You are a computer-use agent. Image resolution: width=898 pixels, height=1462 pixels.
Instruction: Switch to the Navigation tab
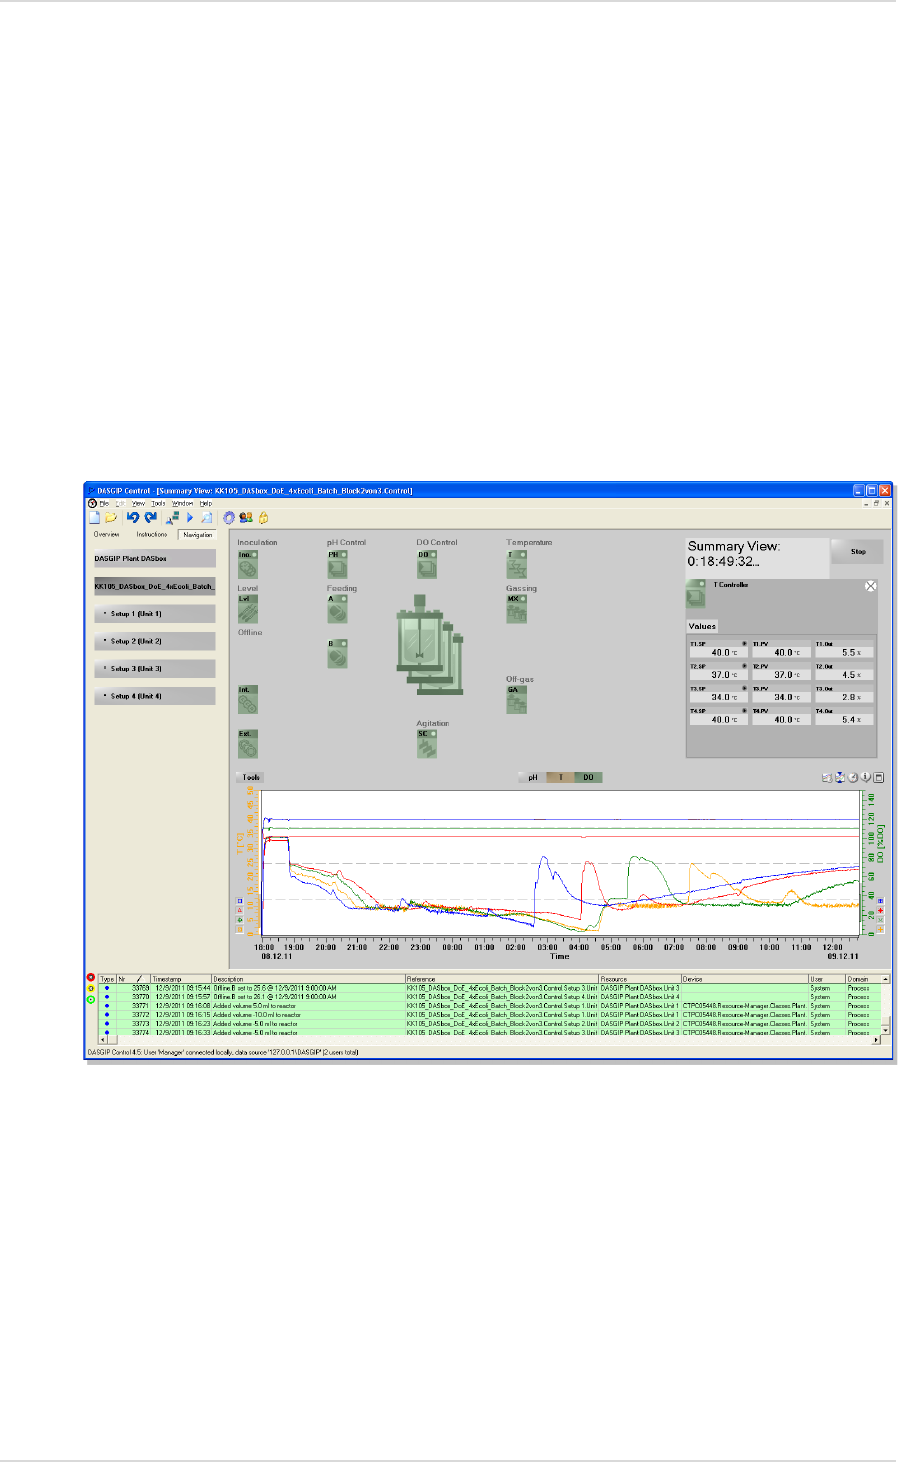pyautogui.click(x=197, y=535)
